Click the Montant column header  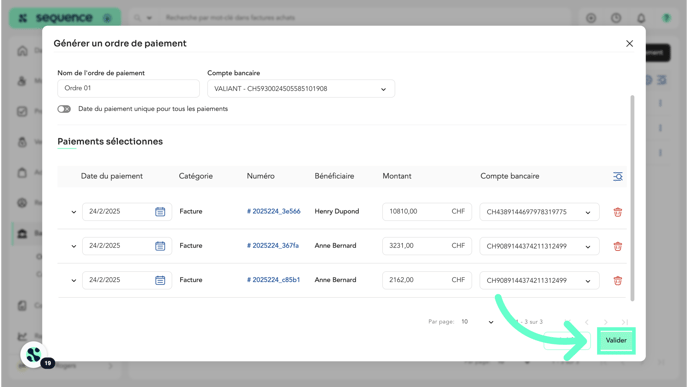click(397, 176)
